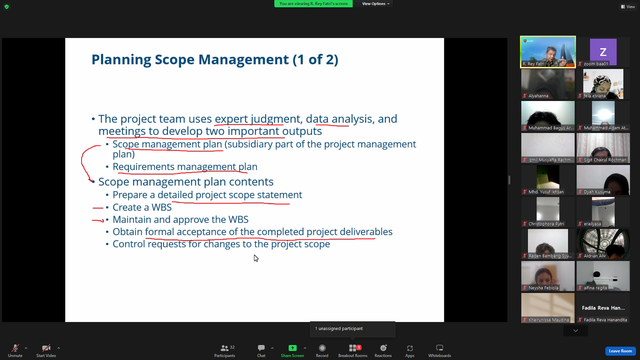
Task: Open video options arrow next to Start Video
Action: (58, 348)
